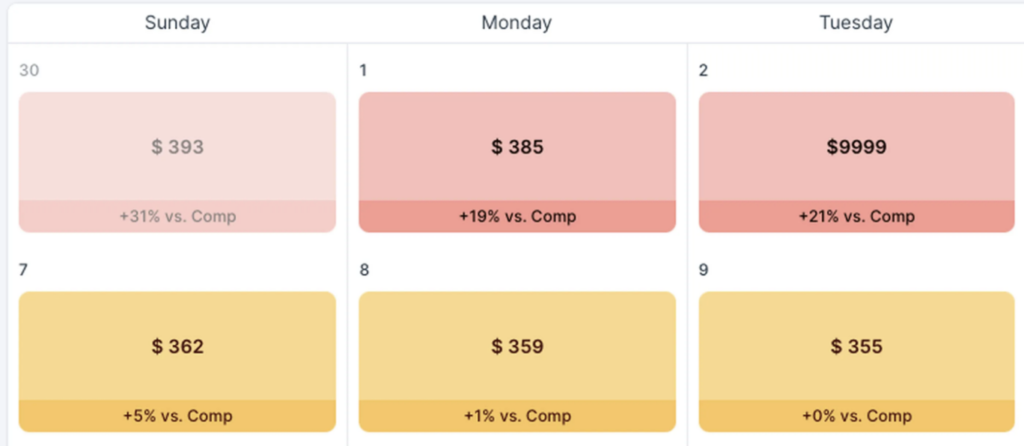Click the +1% vs. Comp label
The image size is (1024, 446).
coord(517,416)
